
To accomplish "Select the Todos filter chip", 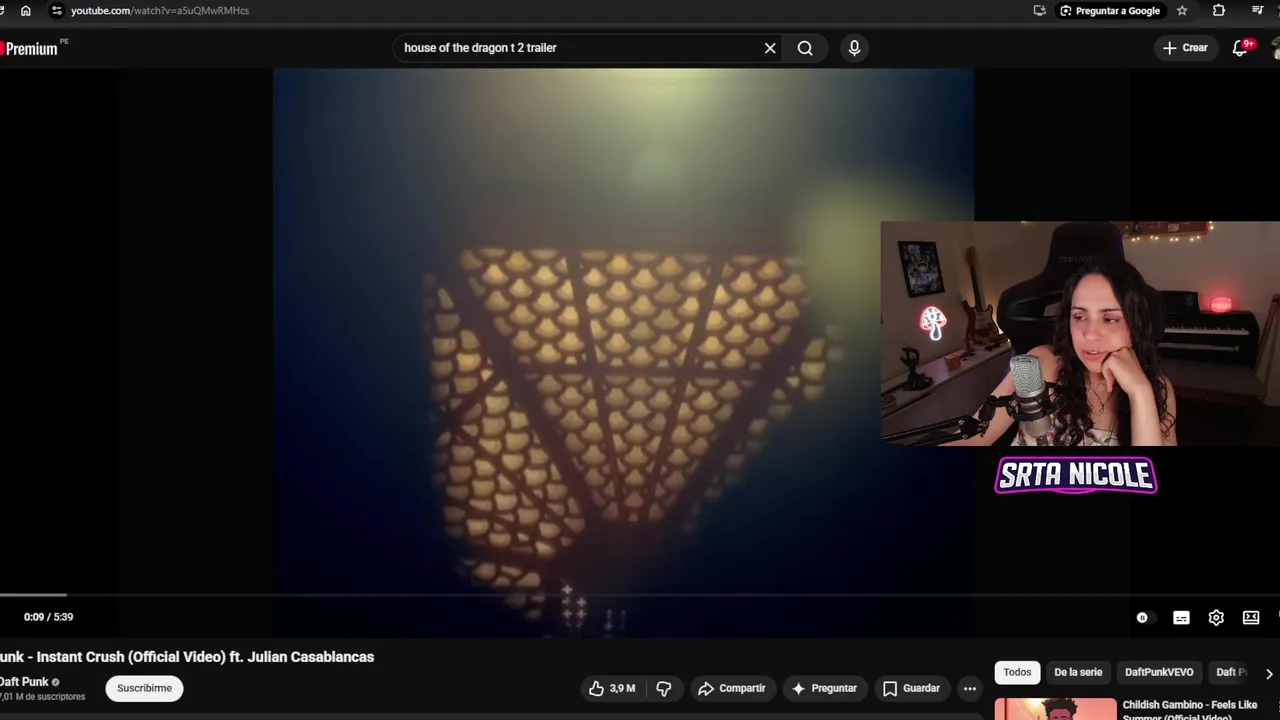I will click(x=1017, y=672).
